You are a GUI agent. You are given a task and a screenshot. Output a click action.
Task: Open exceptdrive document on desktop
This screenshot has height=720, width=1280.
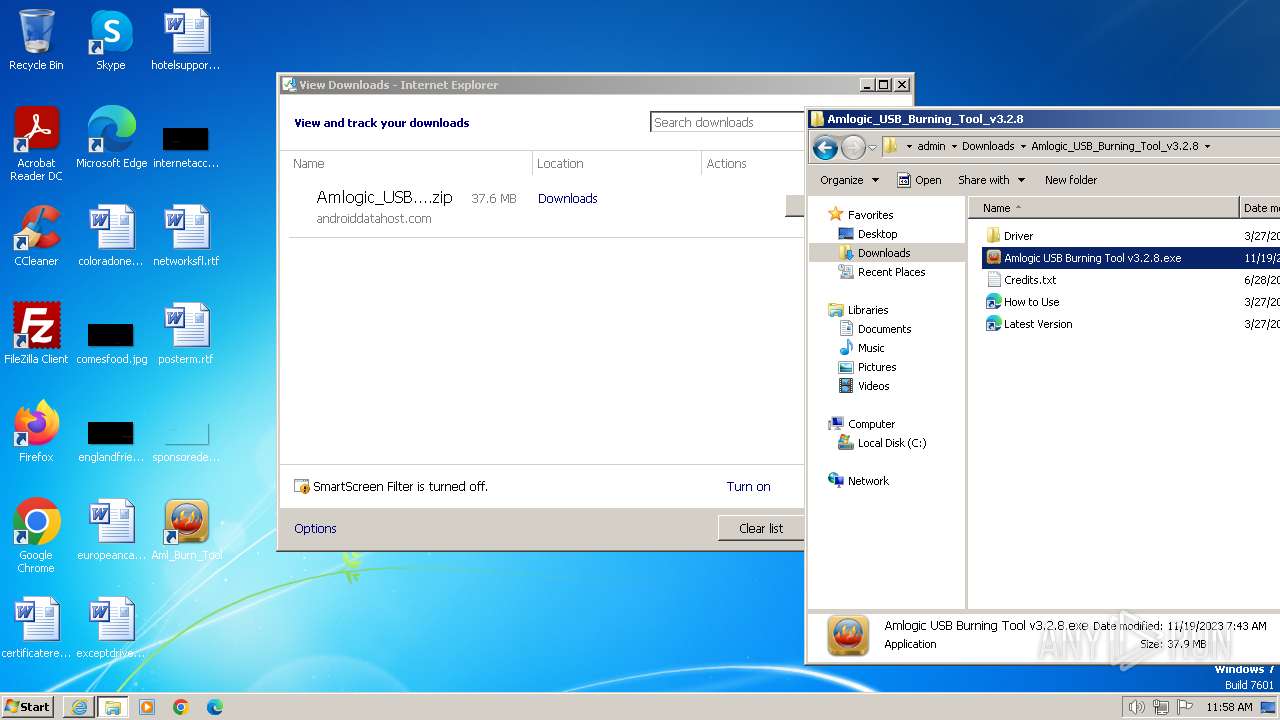pyautogui.click(x=111, y=628)
